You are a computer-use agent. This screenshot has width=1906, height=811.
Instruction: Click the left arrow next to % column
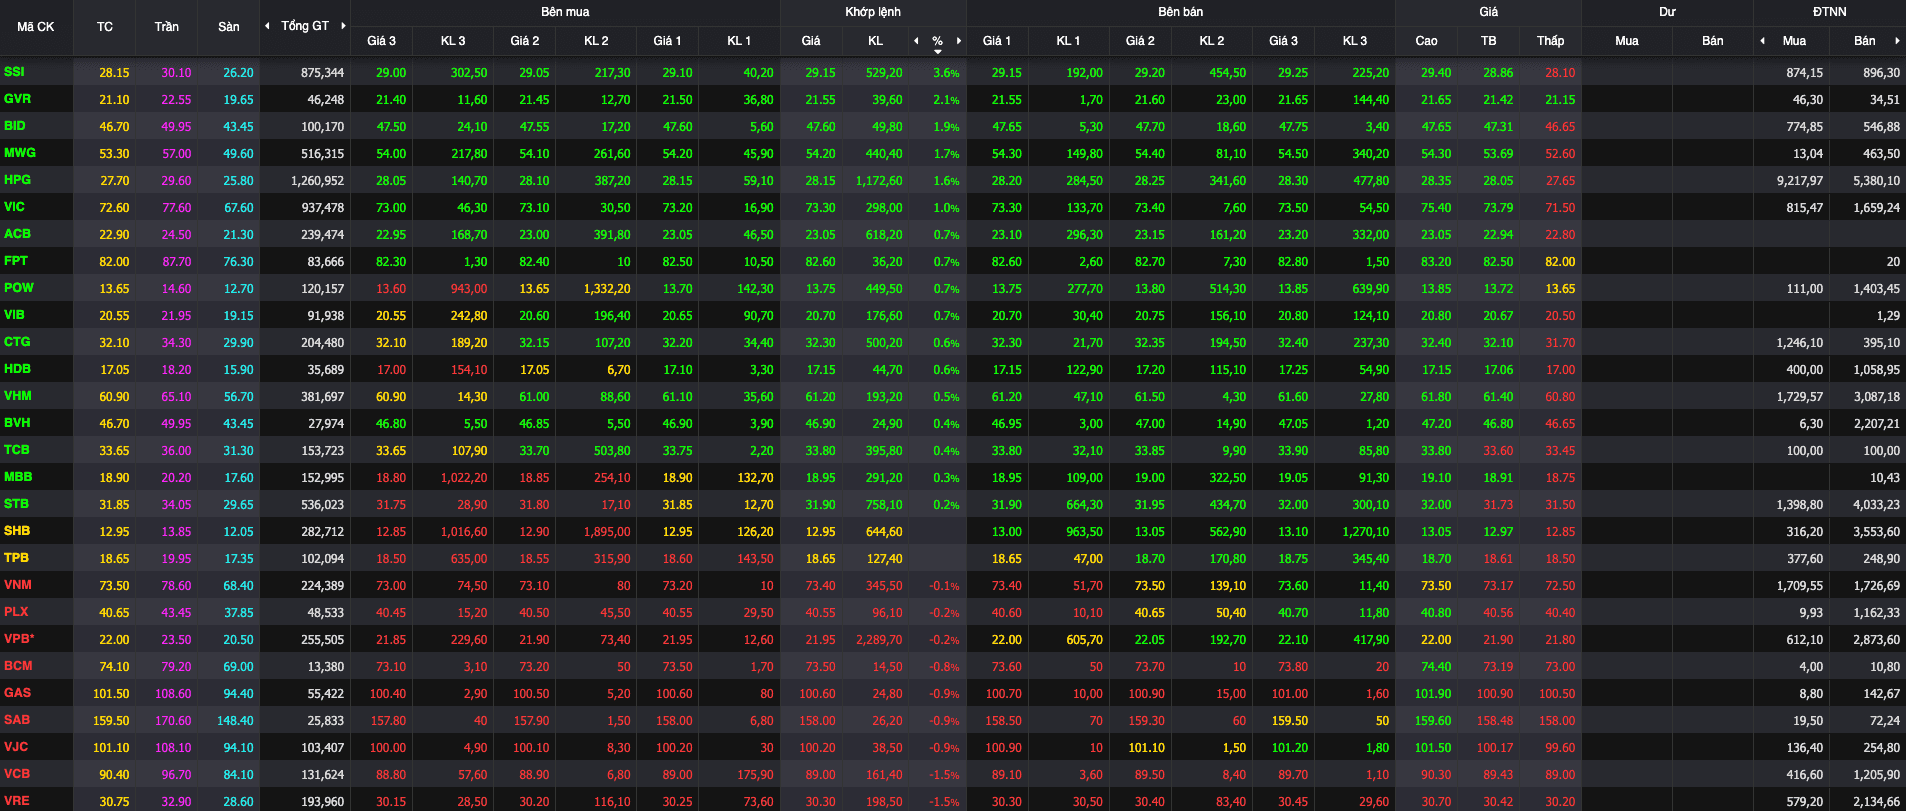point(916,41)
